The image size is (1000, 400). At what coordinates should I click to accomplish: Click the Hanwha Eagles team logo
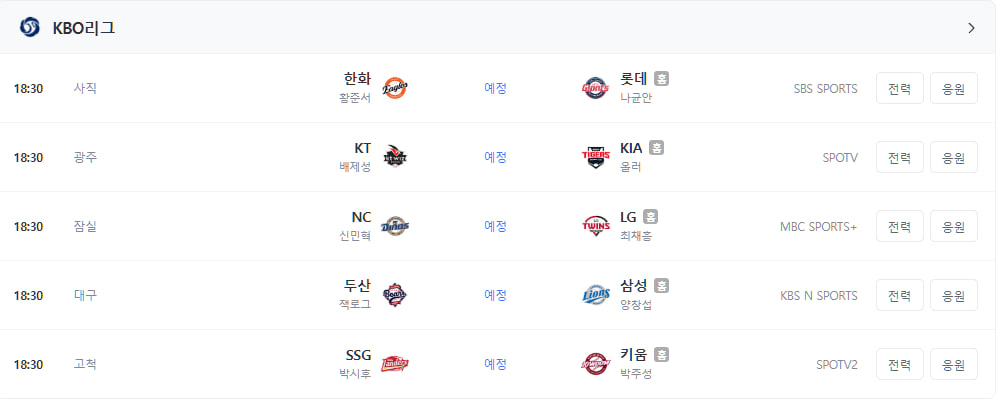pos(395,88)
